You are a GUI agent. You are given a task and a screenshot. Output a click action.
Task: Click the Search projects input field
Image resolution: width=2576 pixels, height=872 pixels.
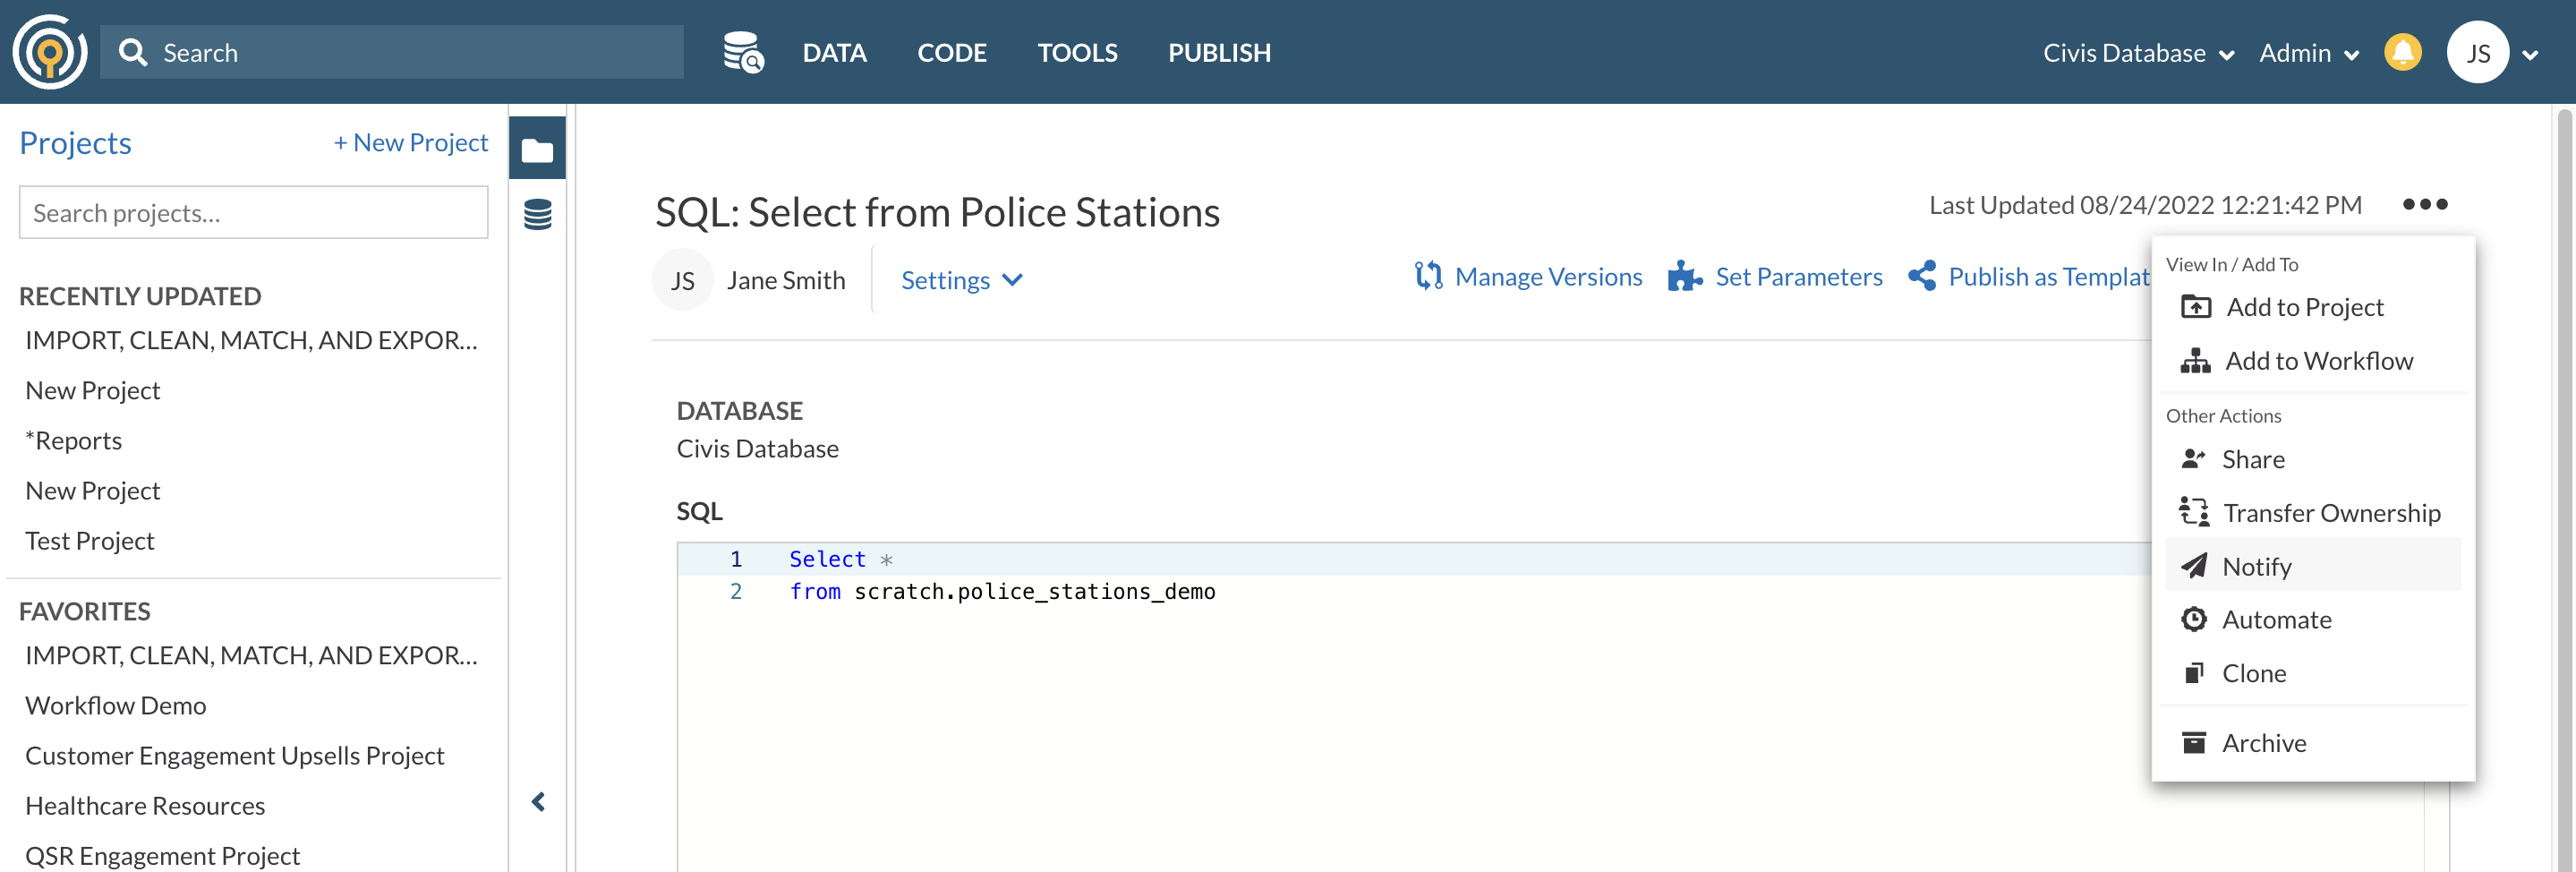point(253,212)
